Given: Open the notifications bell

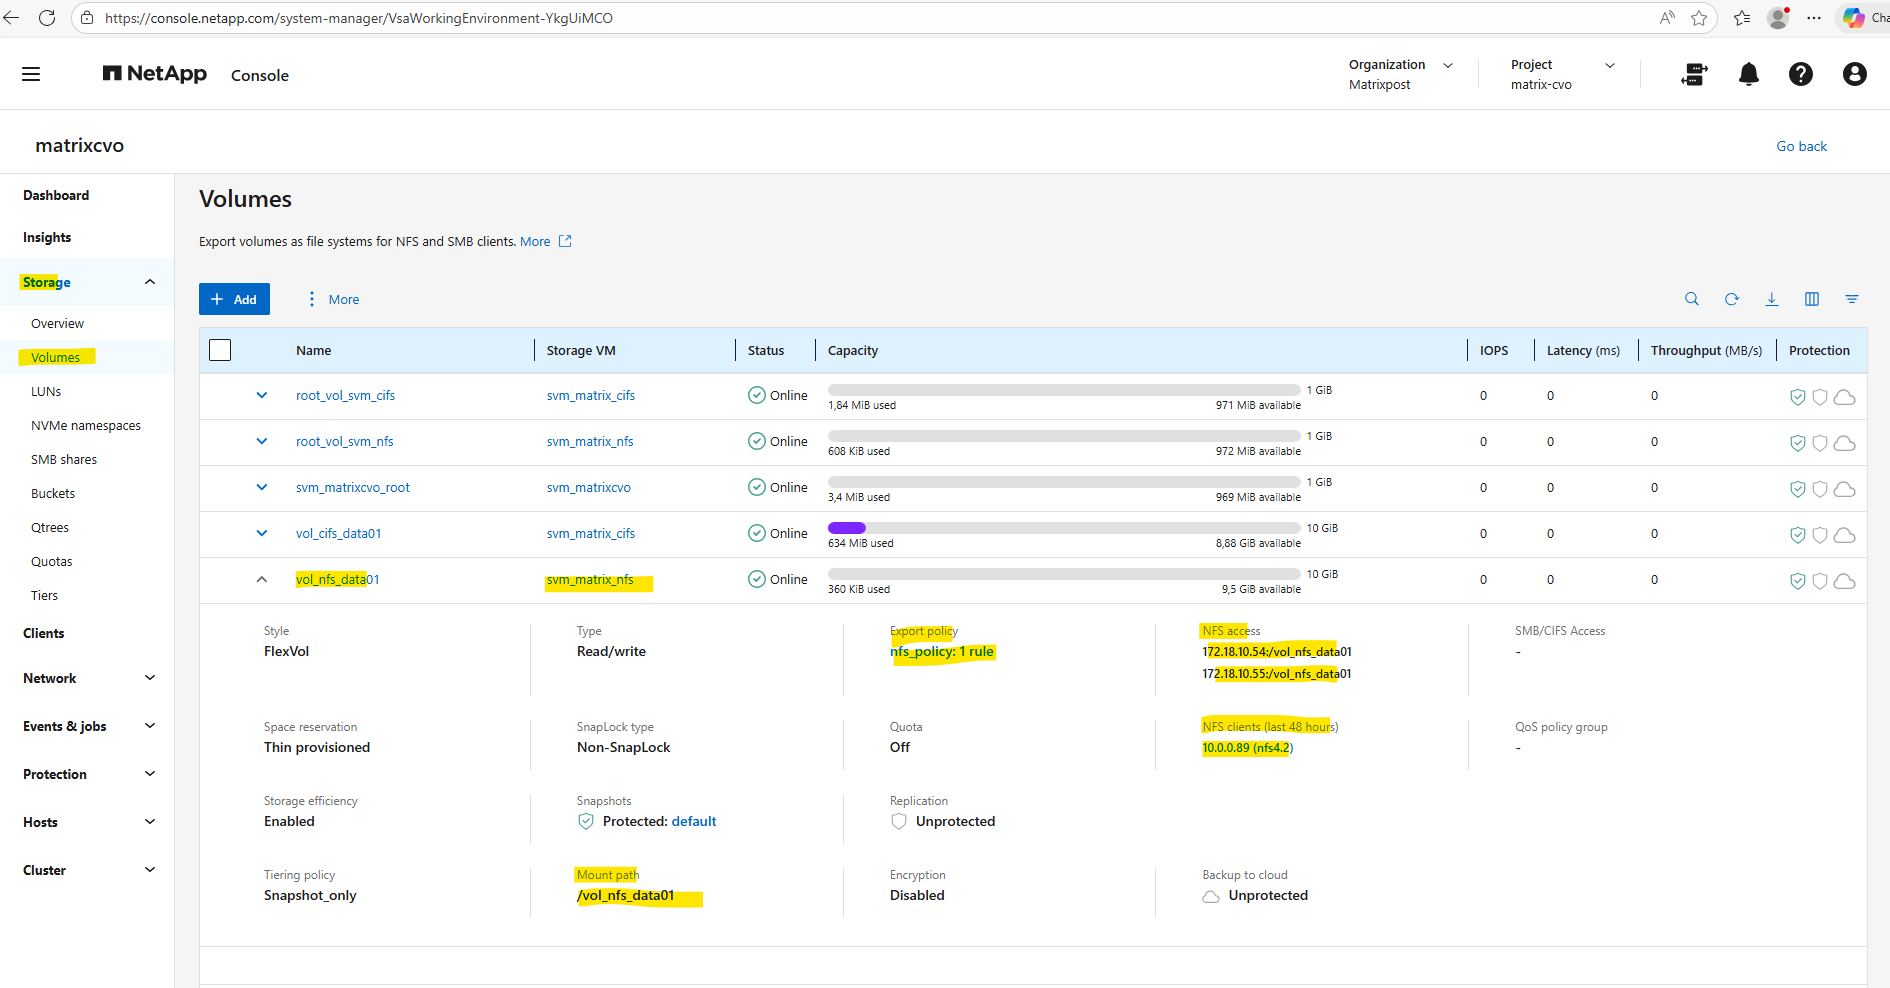Looking at the screenshot, I should [x=1748, y=75].
